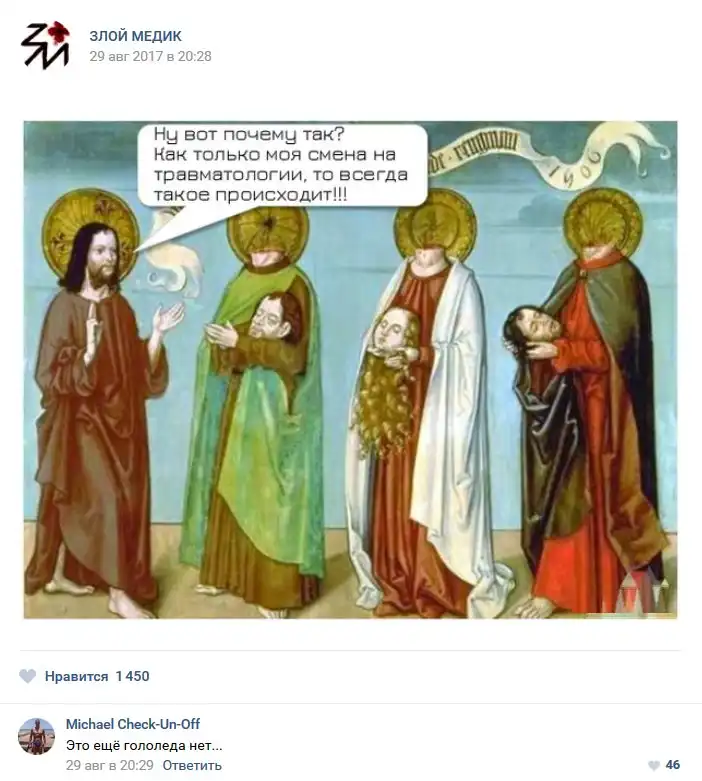The height and width of the screenshot is (781, 702).
Task: Open the ЗЛОЙ МЕДИК group logo avatar
Action: click(x=45, y=45)
